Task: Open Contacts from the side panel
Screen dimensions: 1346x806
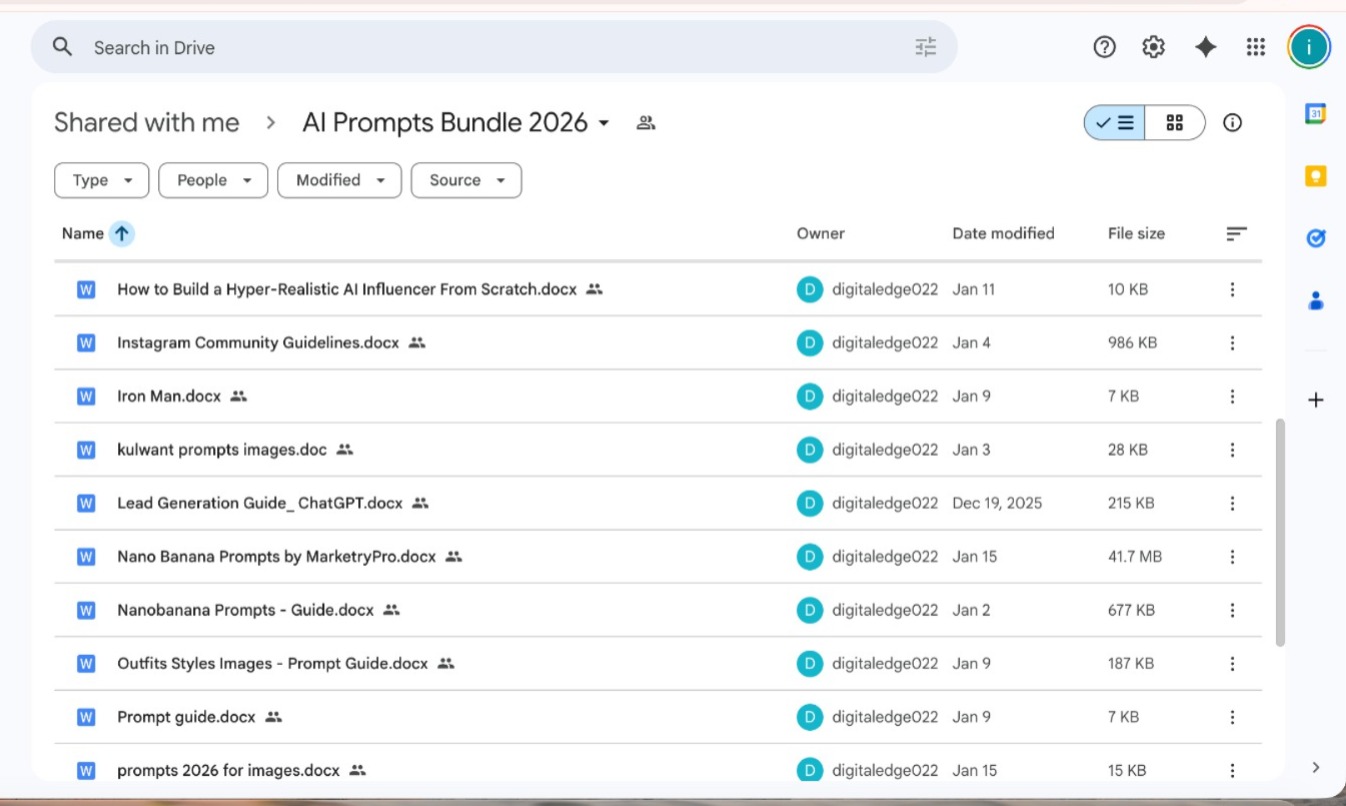Action: [1316, 300]
